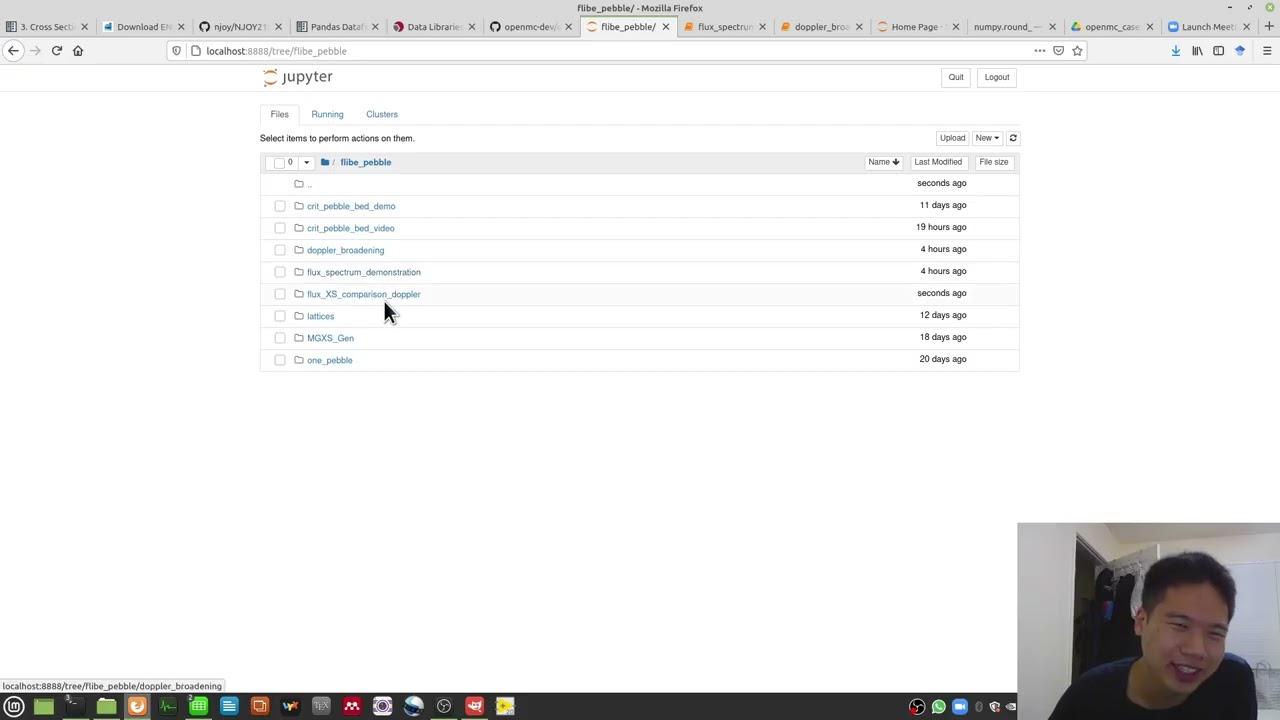Open the crit_pebble_bed_demo folder
The width and height of the screenshot is (1280, 720).
pos(351,206)
